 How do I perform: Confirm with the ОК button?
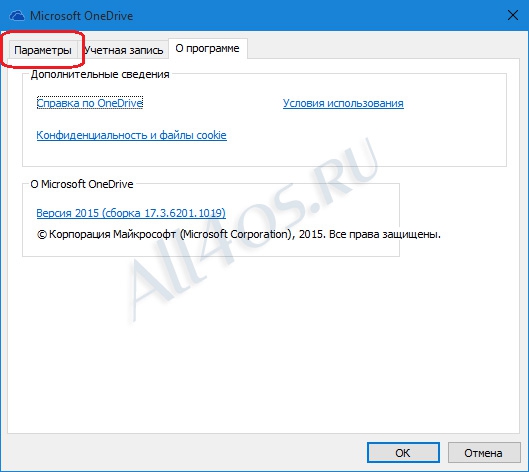click(403, 453)
